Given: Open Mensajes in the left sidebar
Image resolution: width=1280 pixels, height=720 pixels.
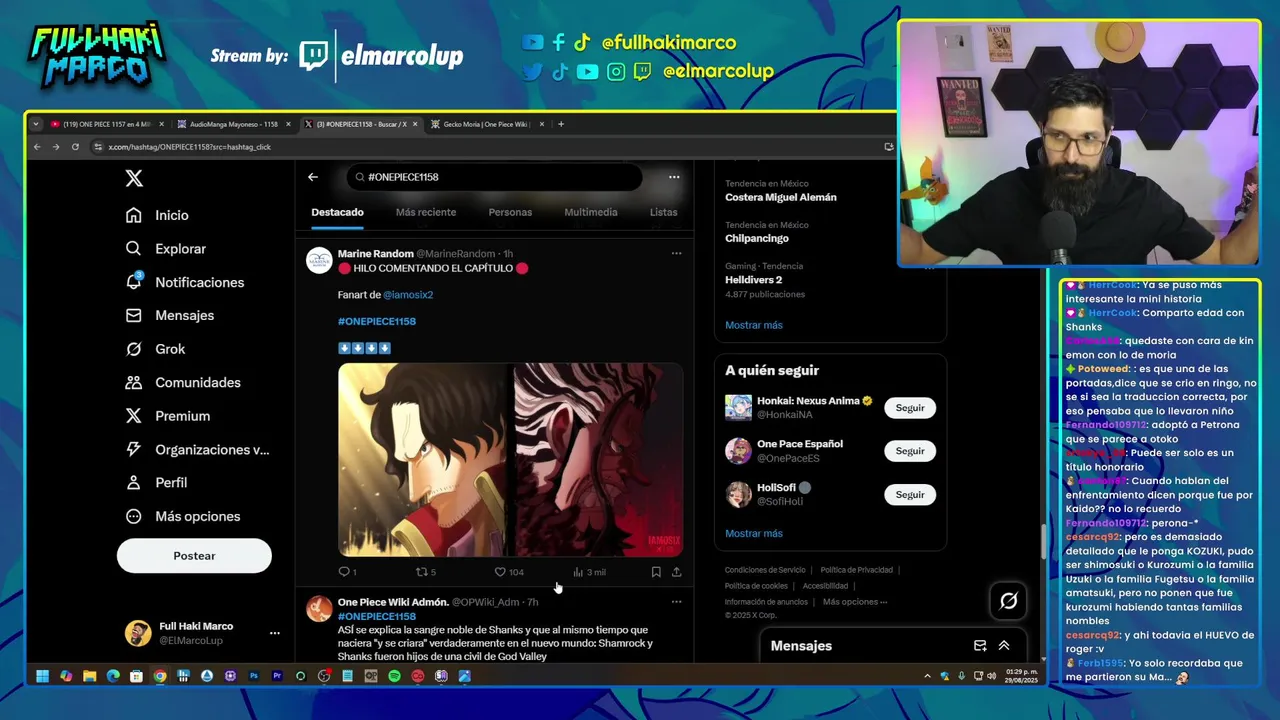Looking at the screenshot, I should click(x=169, y=315).
